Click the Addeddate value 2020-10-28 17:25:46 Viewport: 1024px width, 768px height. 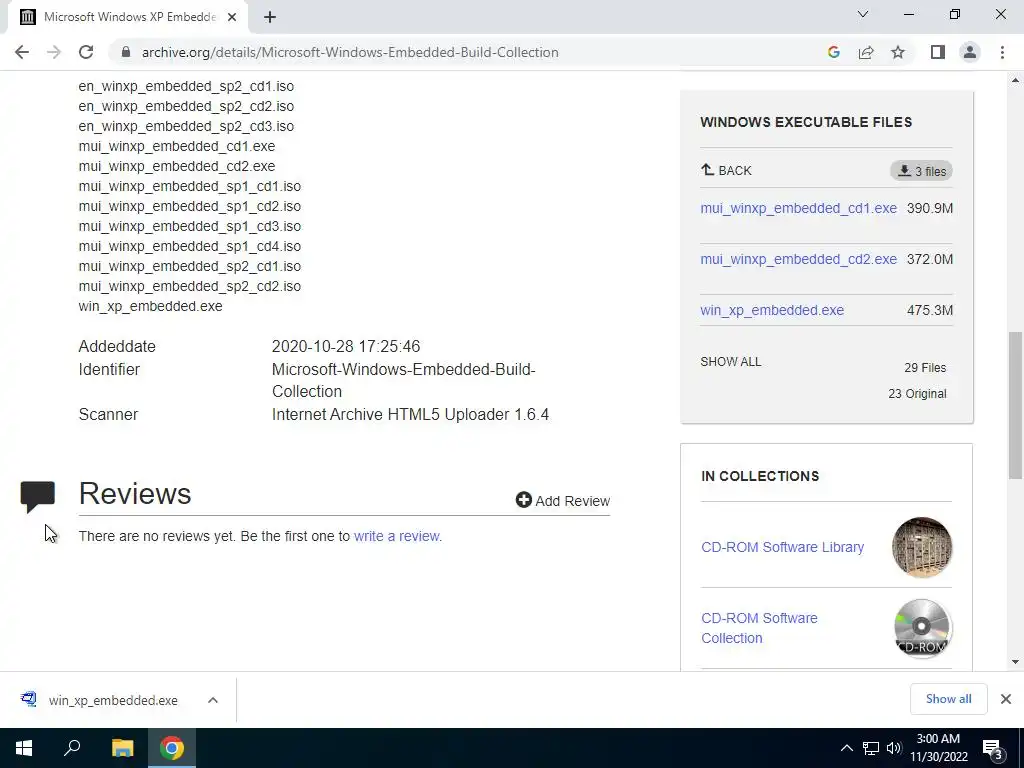click(345, 346)
